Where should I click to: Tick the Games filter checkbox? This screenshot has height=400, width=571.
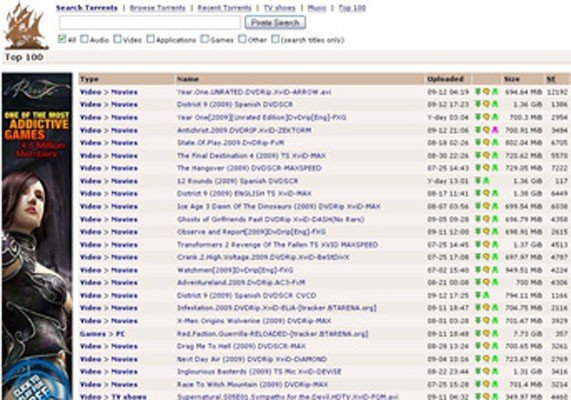pyautogui.click(x=205, y=39)
